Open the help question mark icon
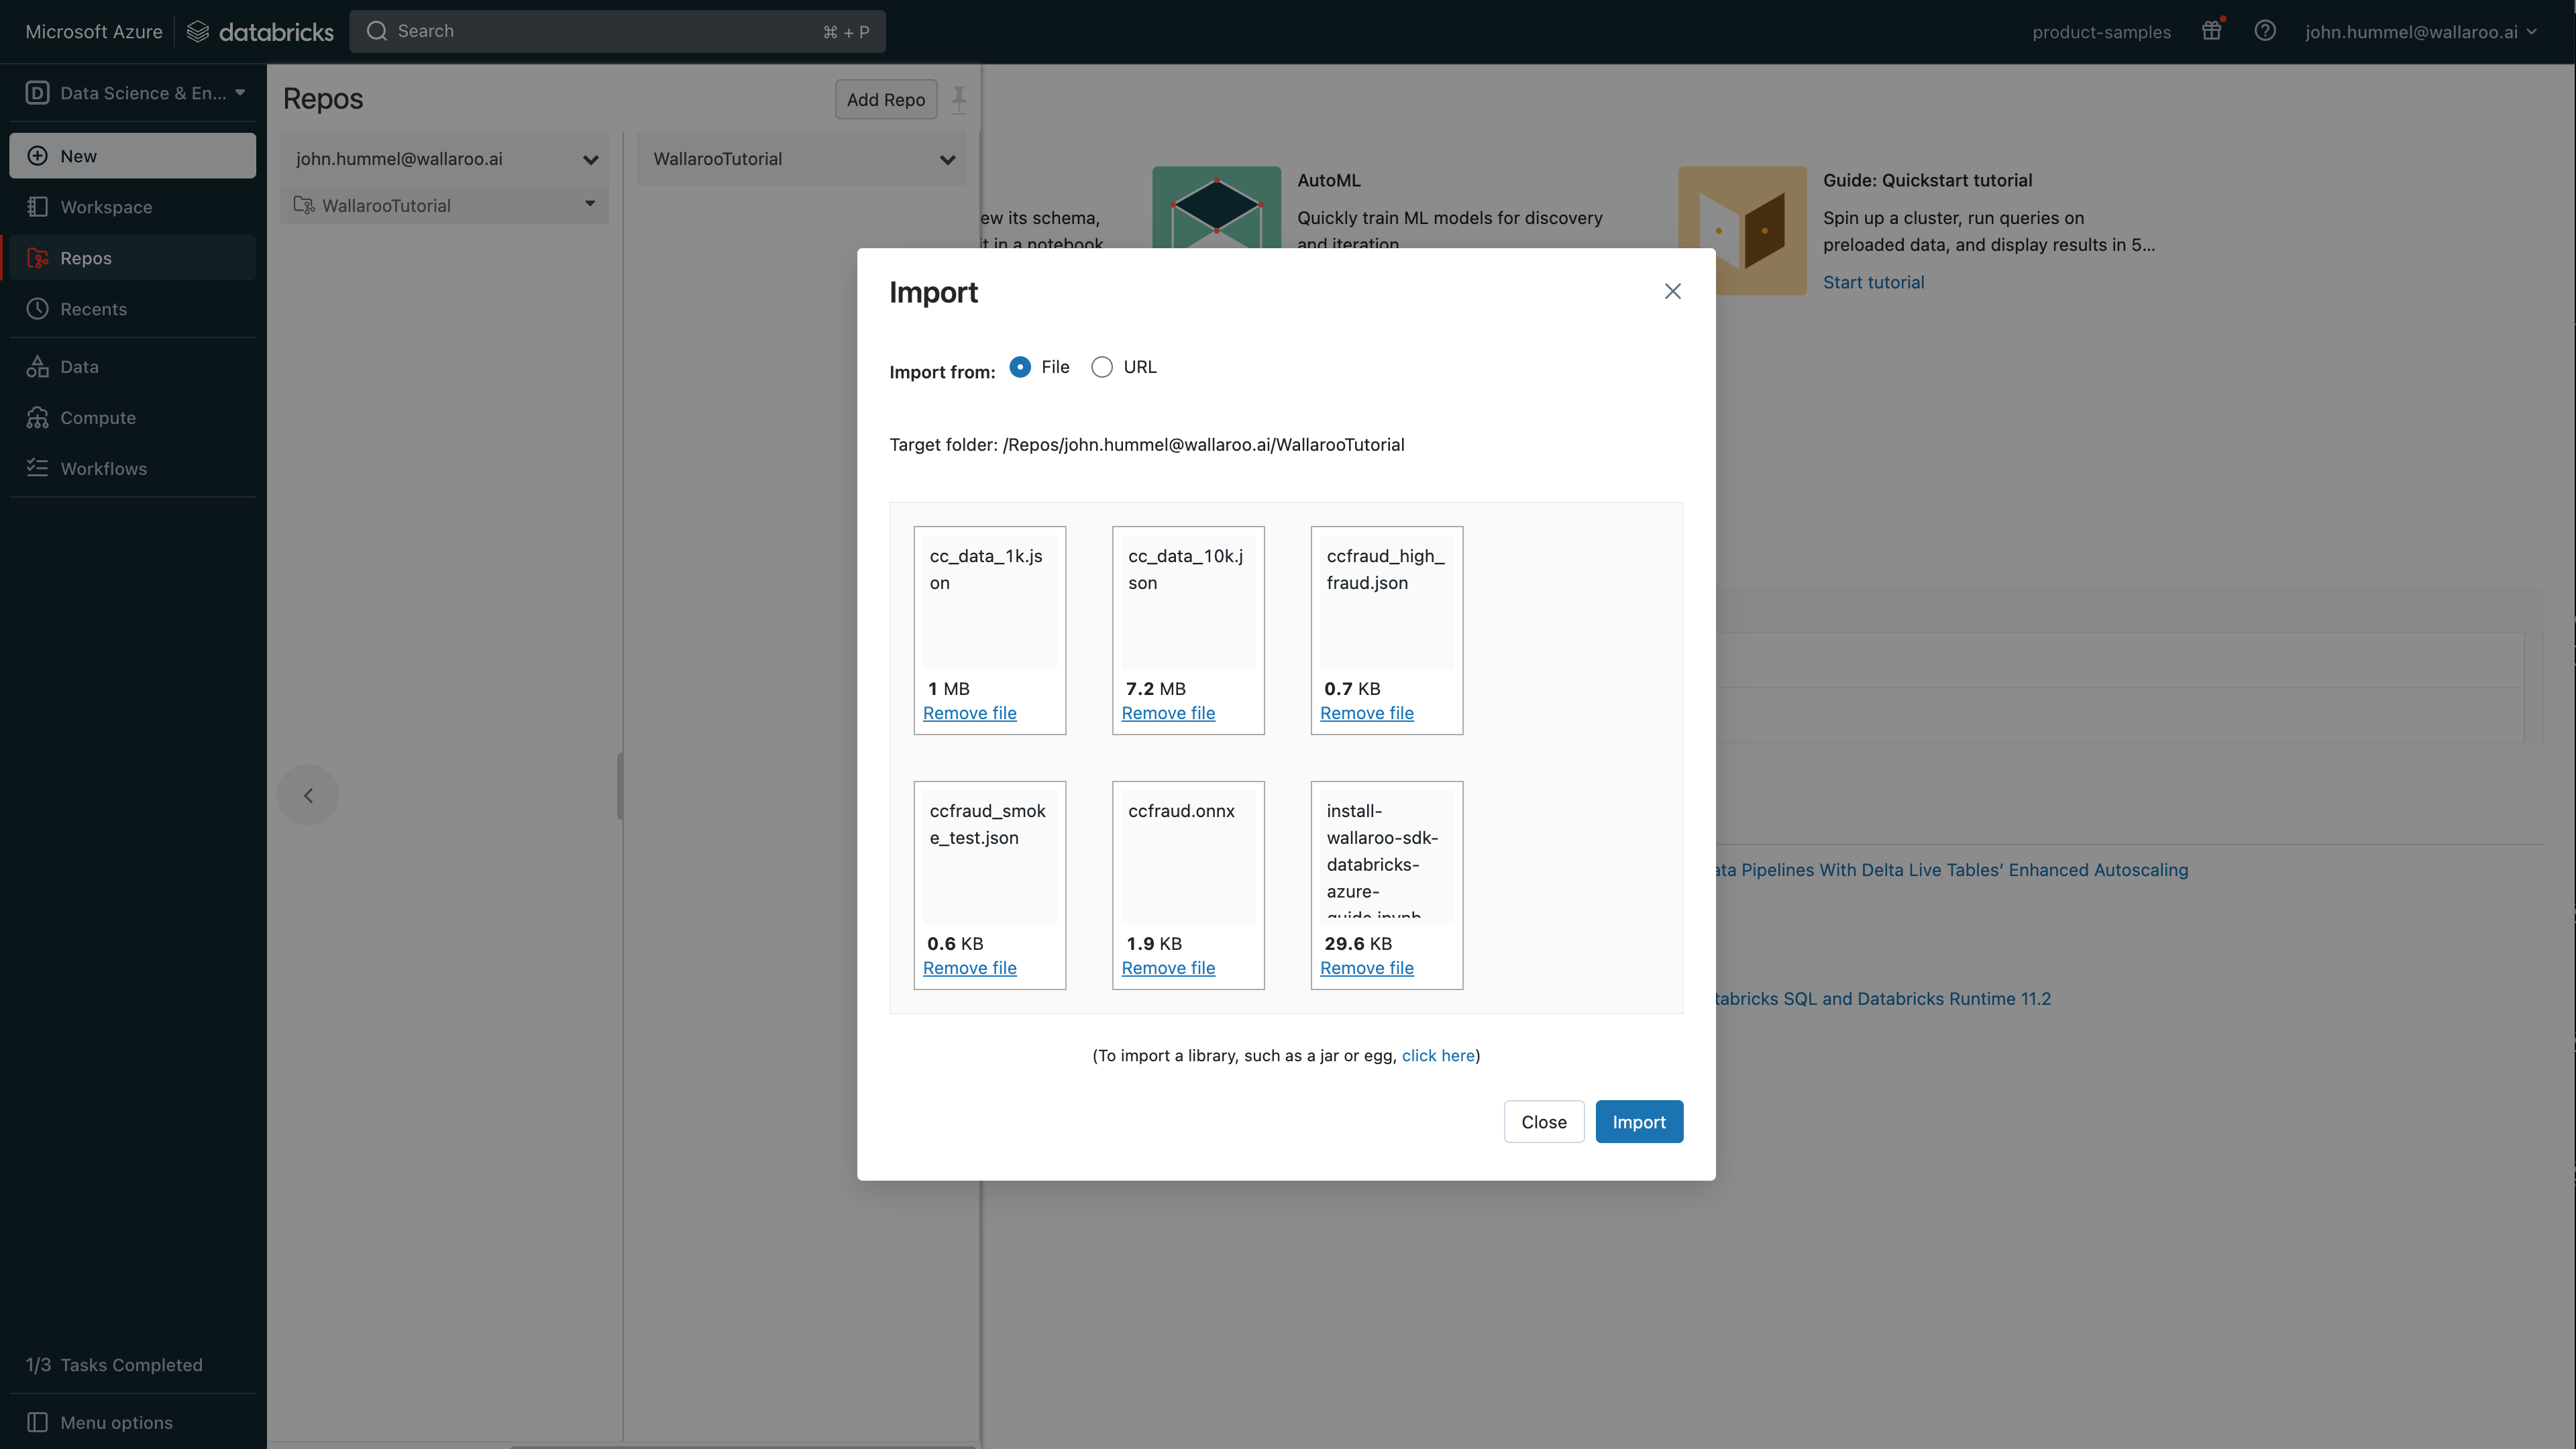The height and width of the screenshot is (1449, 2576). pyautogui.click(x=2265, y=31)
